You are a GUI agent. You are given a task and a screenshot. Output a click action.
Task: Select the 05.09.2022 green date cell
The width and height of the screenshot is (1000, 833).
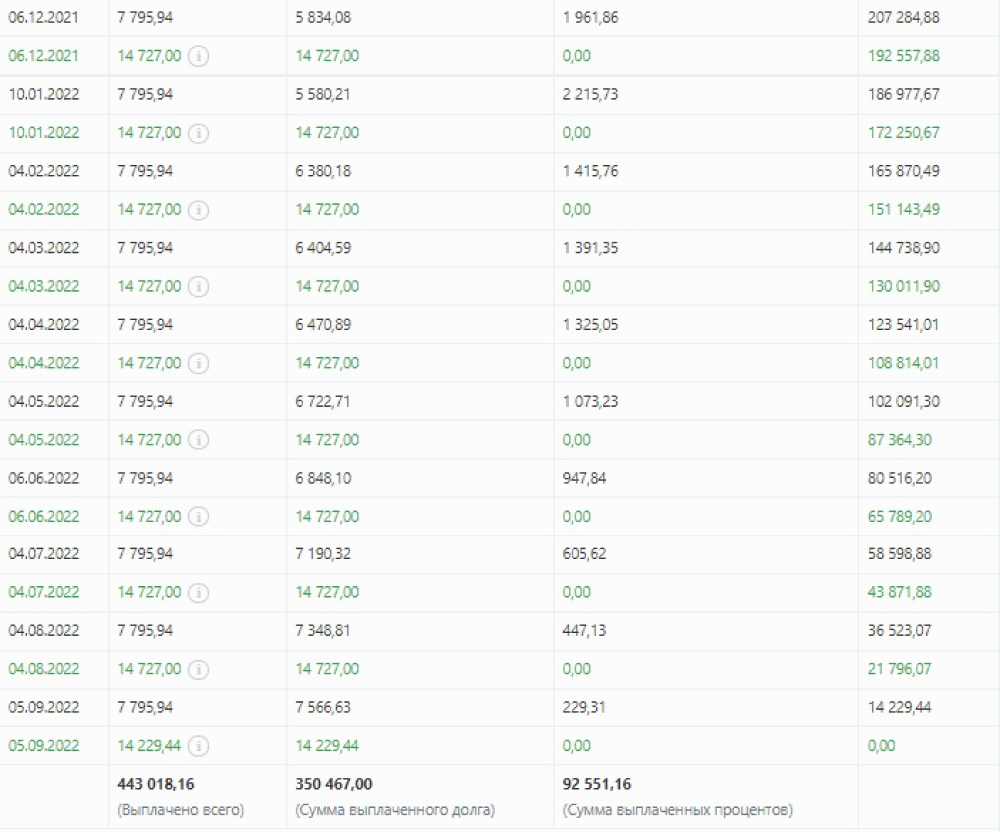tap(44, 745)
